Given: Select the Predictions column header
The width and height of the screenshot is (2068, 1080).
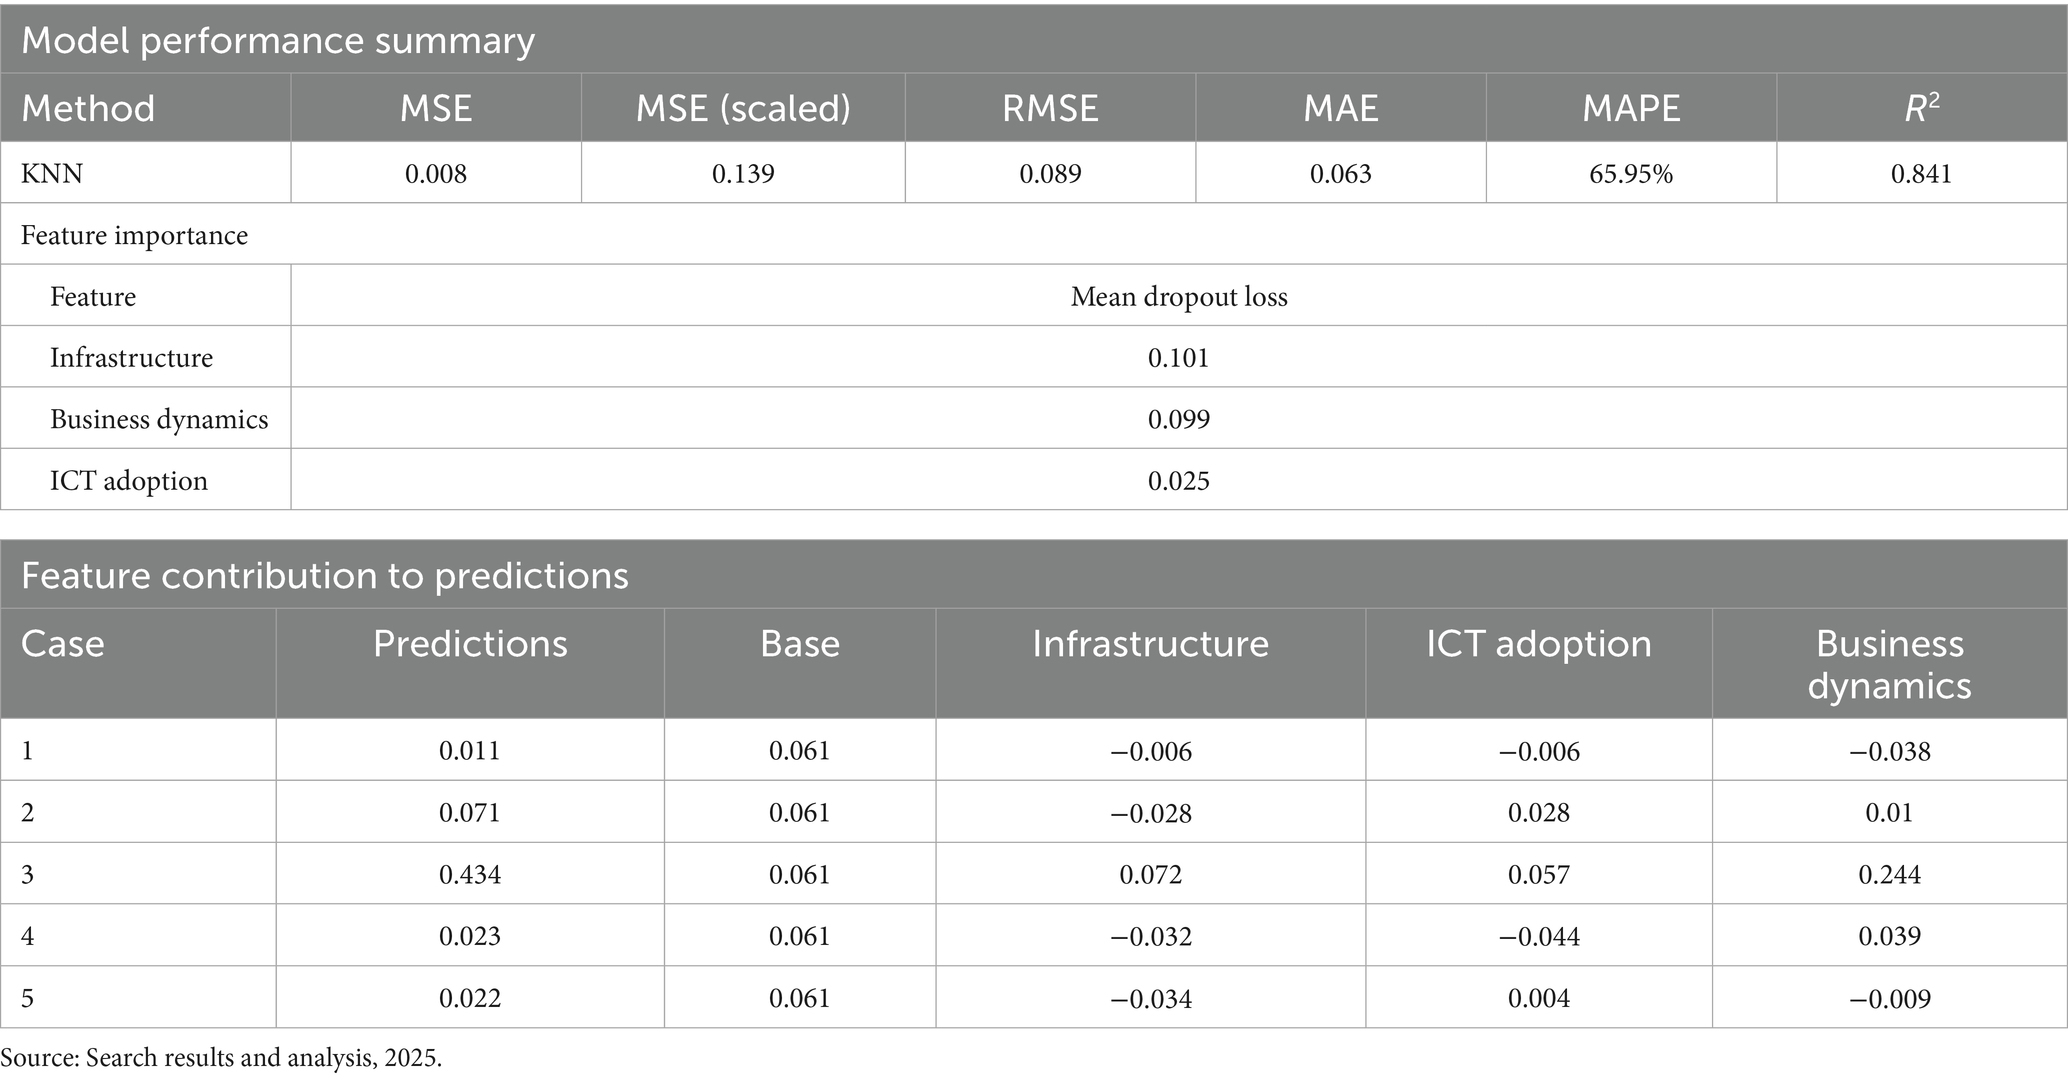Looking at the screenshot, I should tap(470, 643).
